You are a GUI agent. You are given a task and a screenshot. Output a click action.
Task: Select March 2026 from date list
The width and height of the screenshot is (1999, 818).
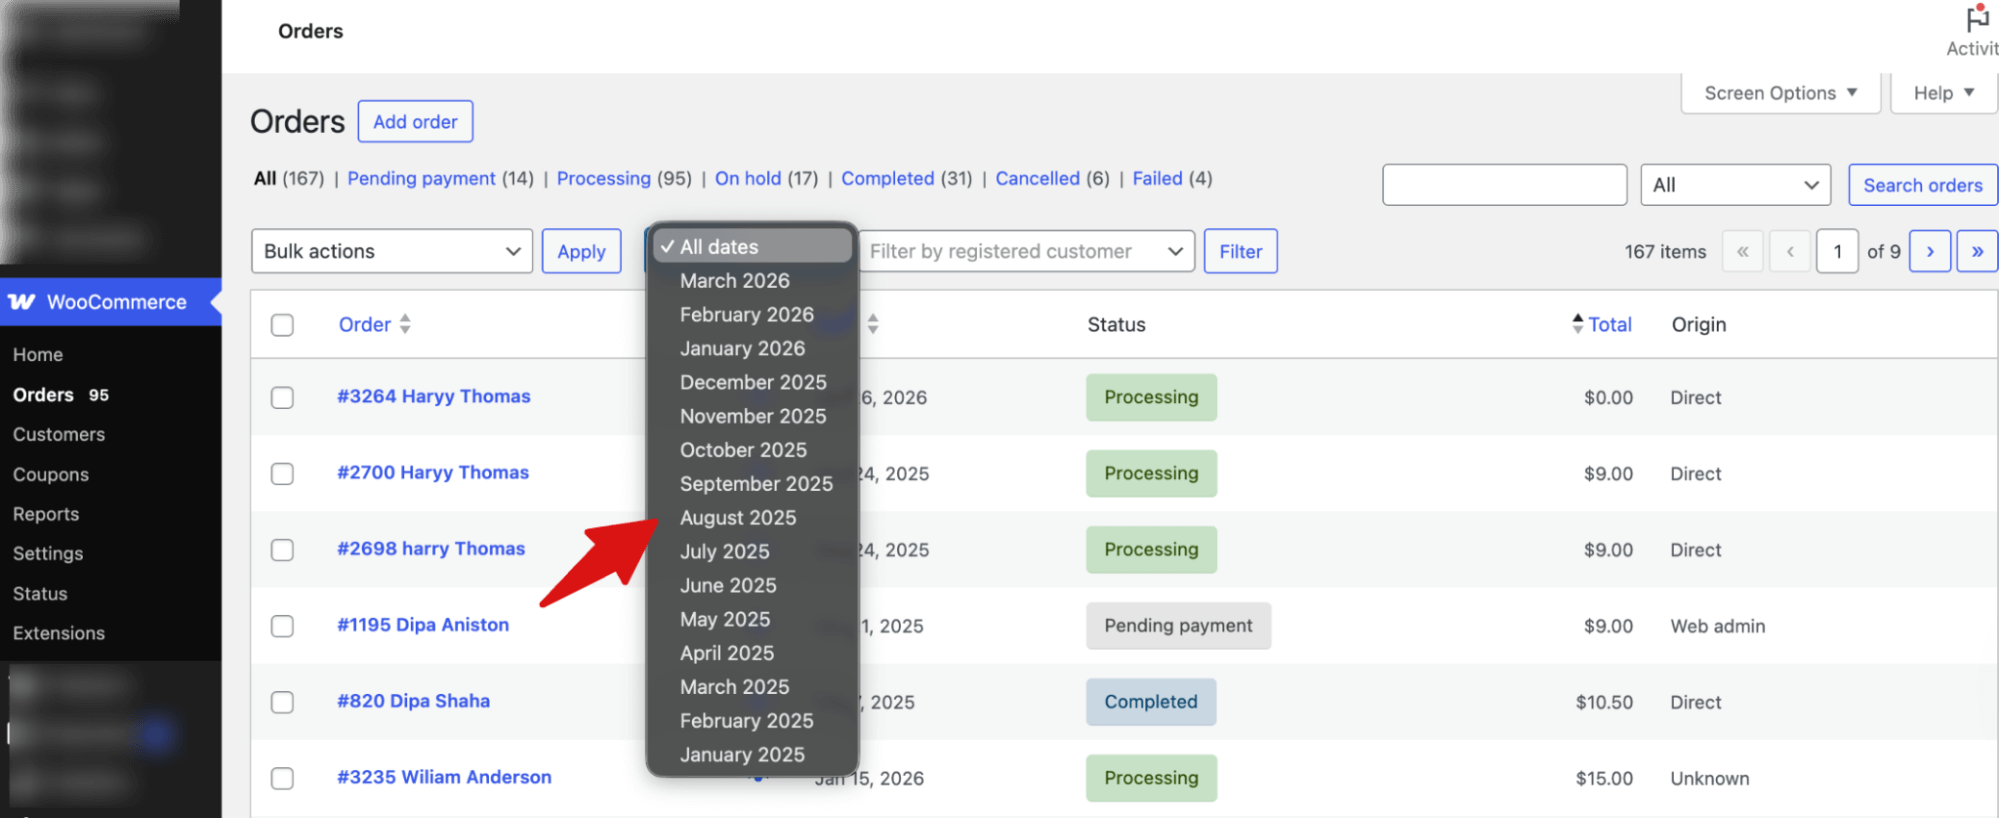(x=734, y=281)
